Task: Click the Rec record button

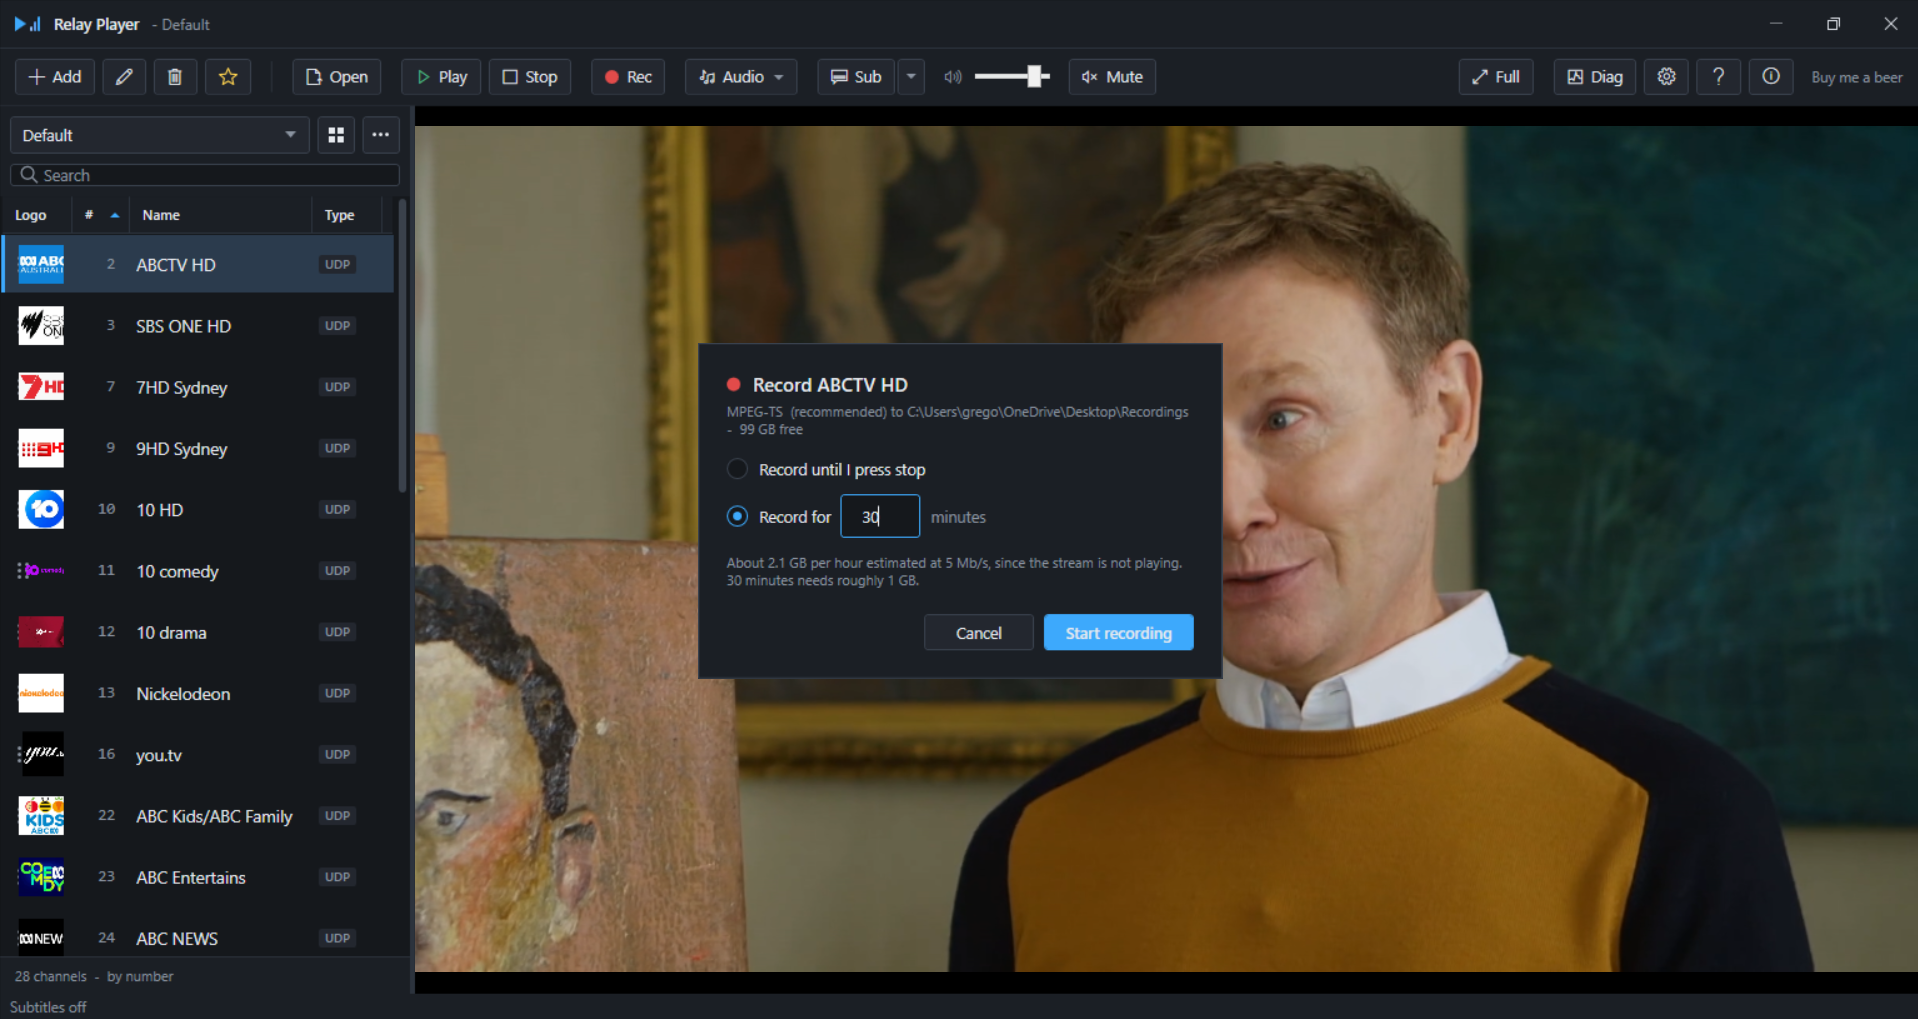Action: pyautogui.click(x=628, y=77)
